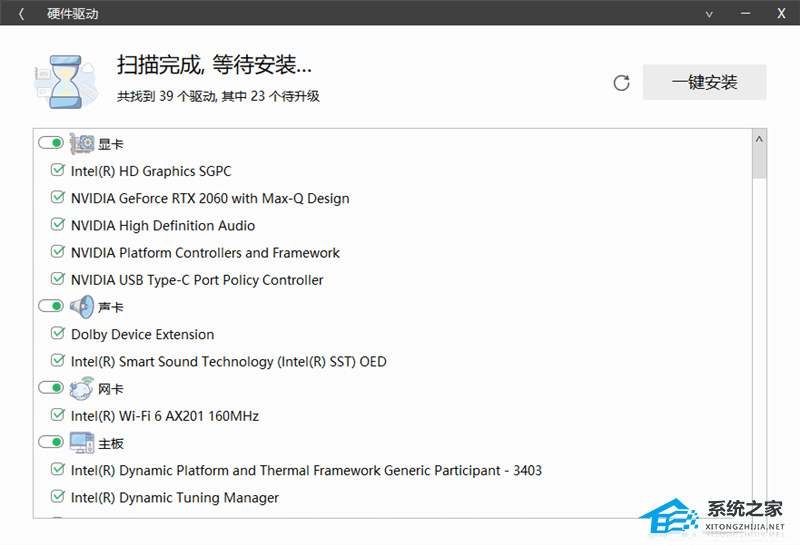Click the hourglass scan status icon

pos(66,82)
